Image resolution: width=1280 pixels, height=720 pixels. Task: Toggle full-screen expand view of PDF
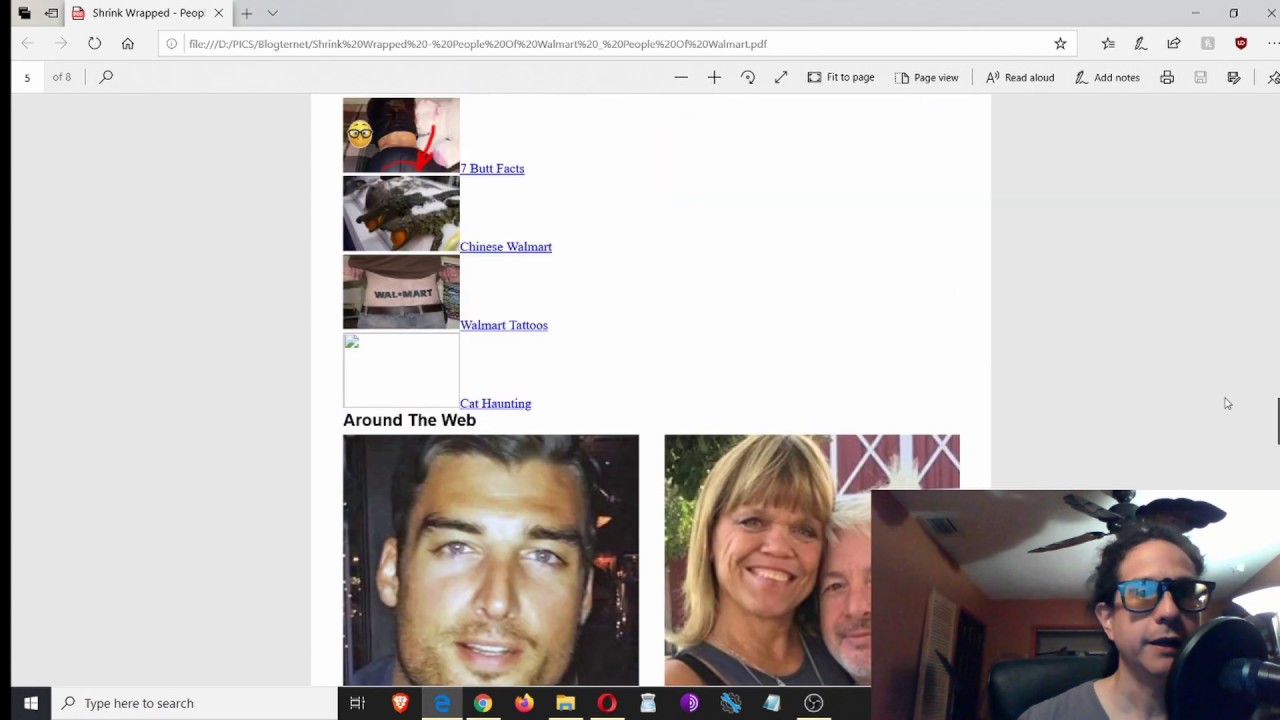pyautogui.click(x=781, y=77)
